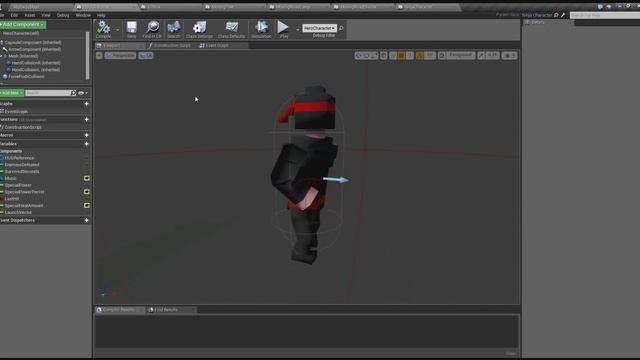Open the Add New dropdown button

point(11,93)
